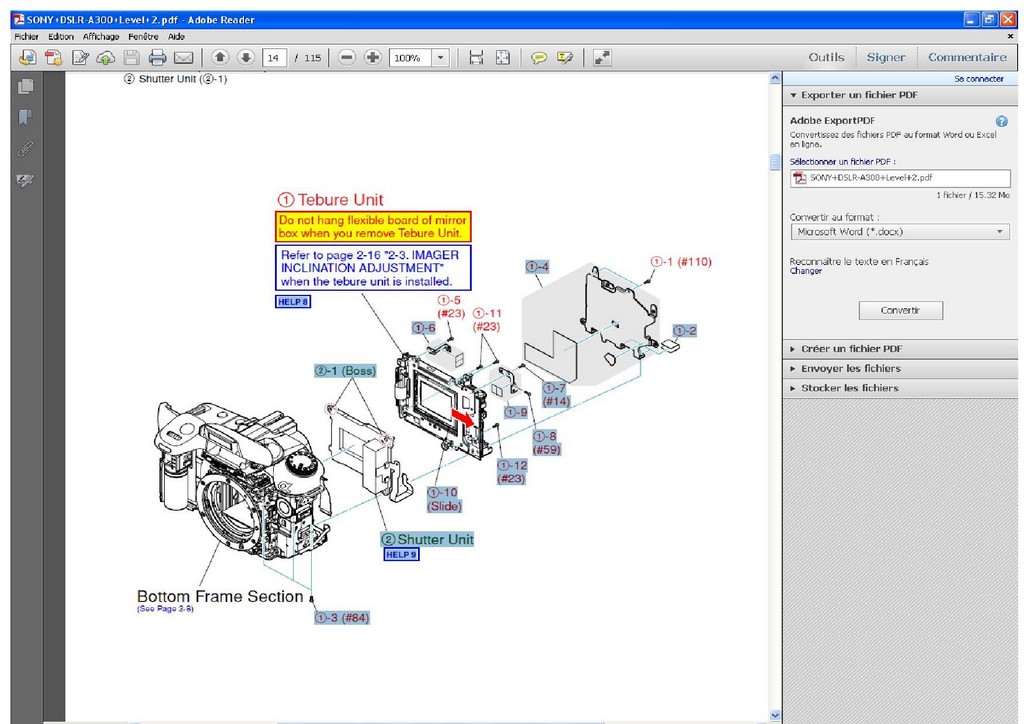The width and height of the screenshot is (1024, 724).
Task: Click the zoom percentage field showing 100%
Action: pyautogui.click(x=412, y=58)
